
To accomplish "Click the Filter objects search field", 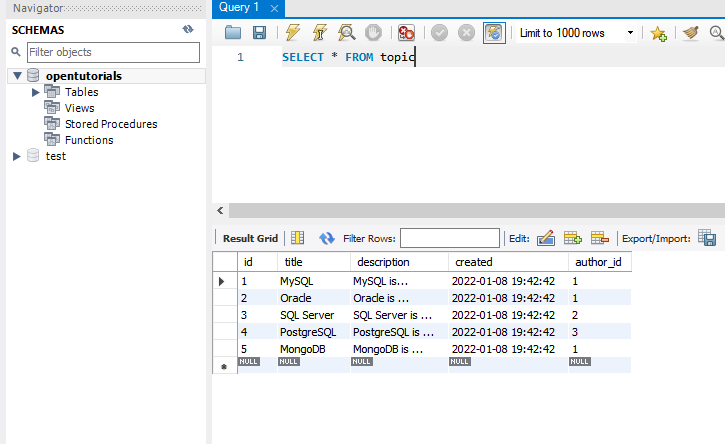I will [113, 52].
